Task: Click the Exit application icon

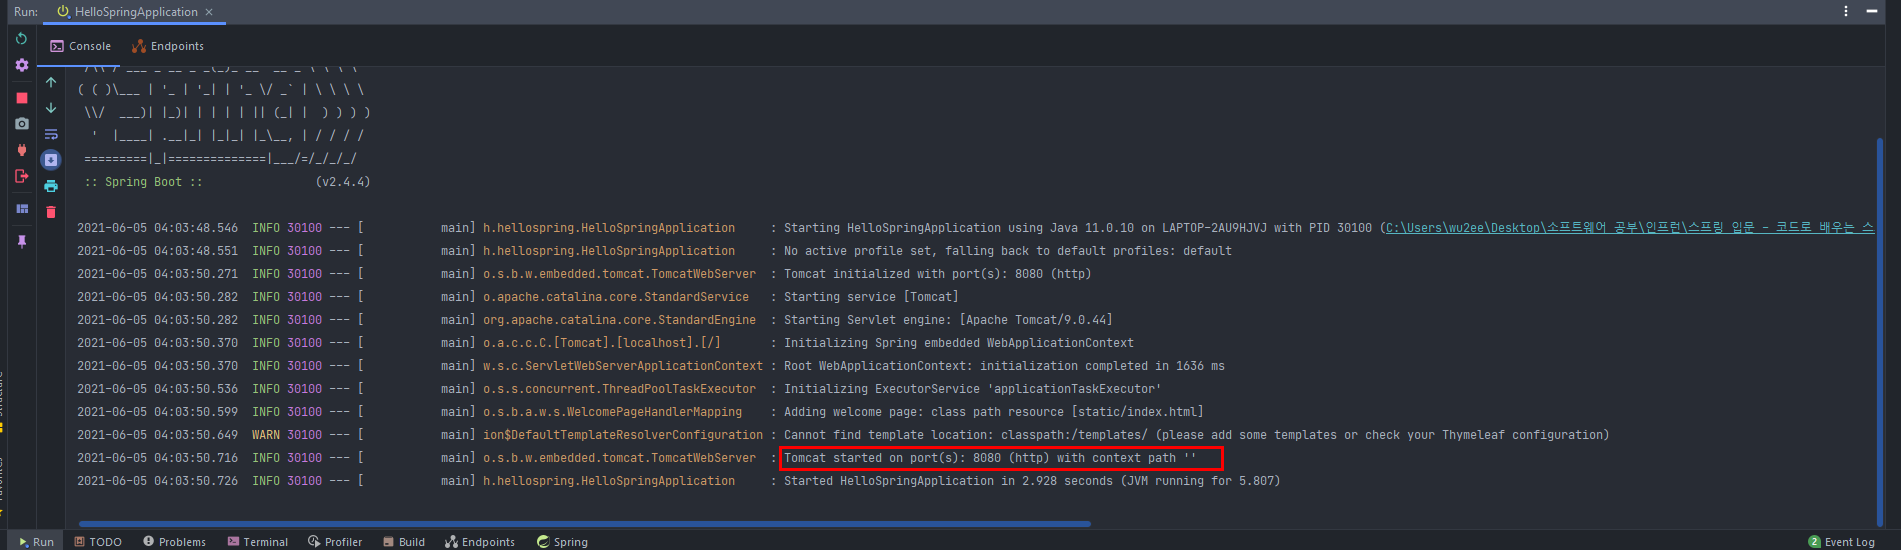Action: pyautogui.click(x=21, y=176)
